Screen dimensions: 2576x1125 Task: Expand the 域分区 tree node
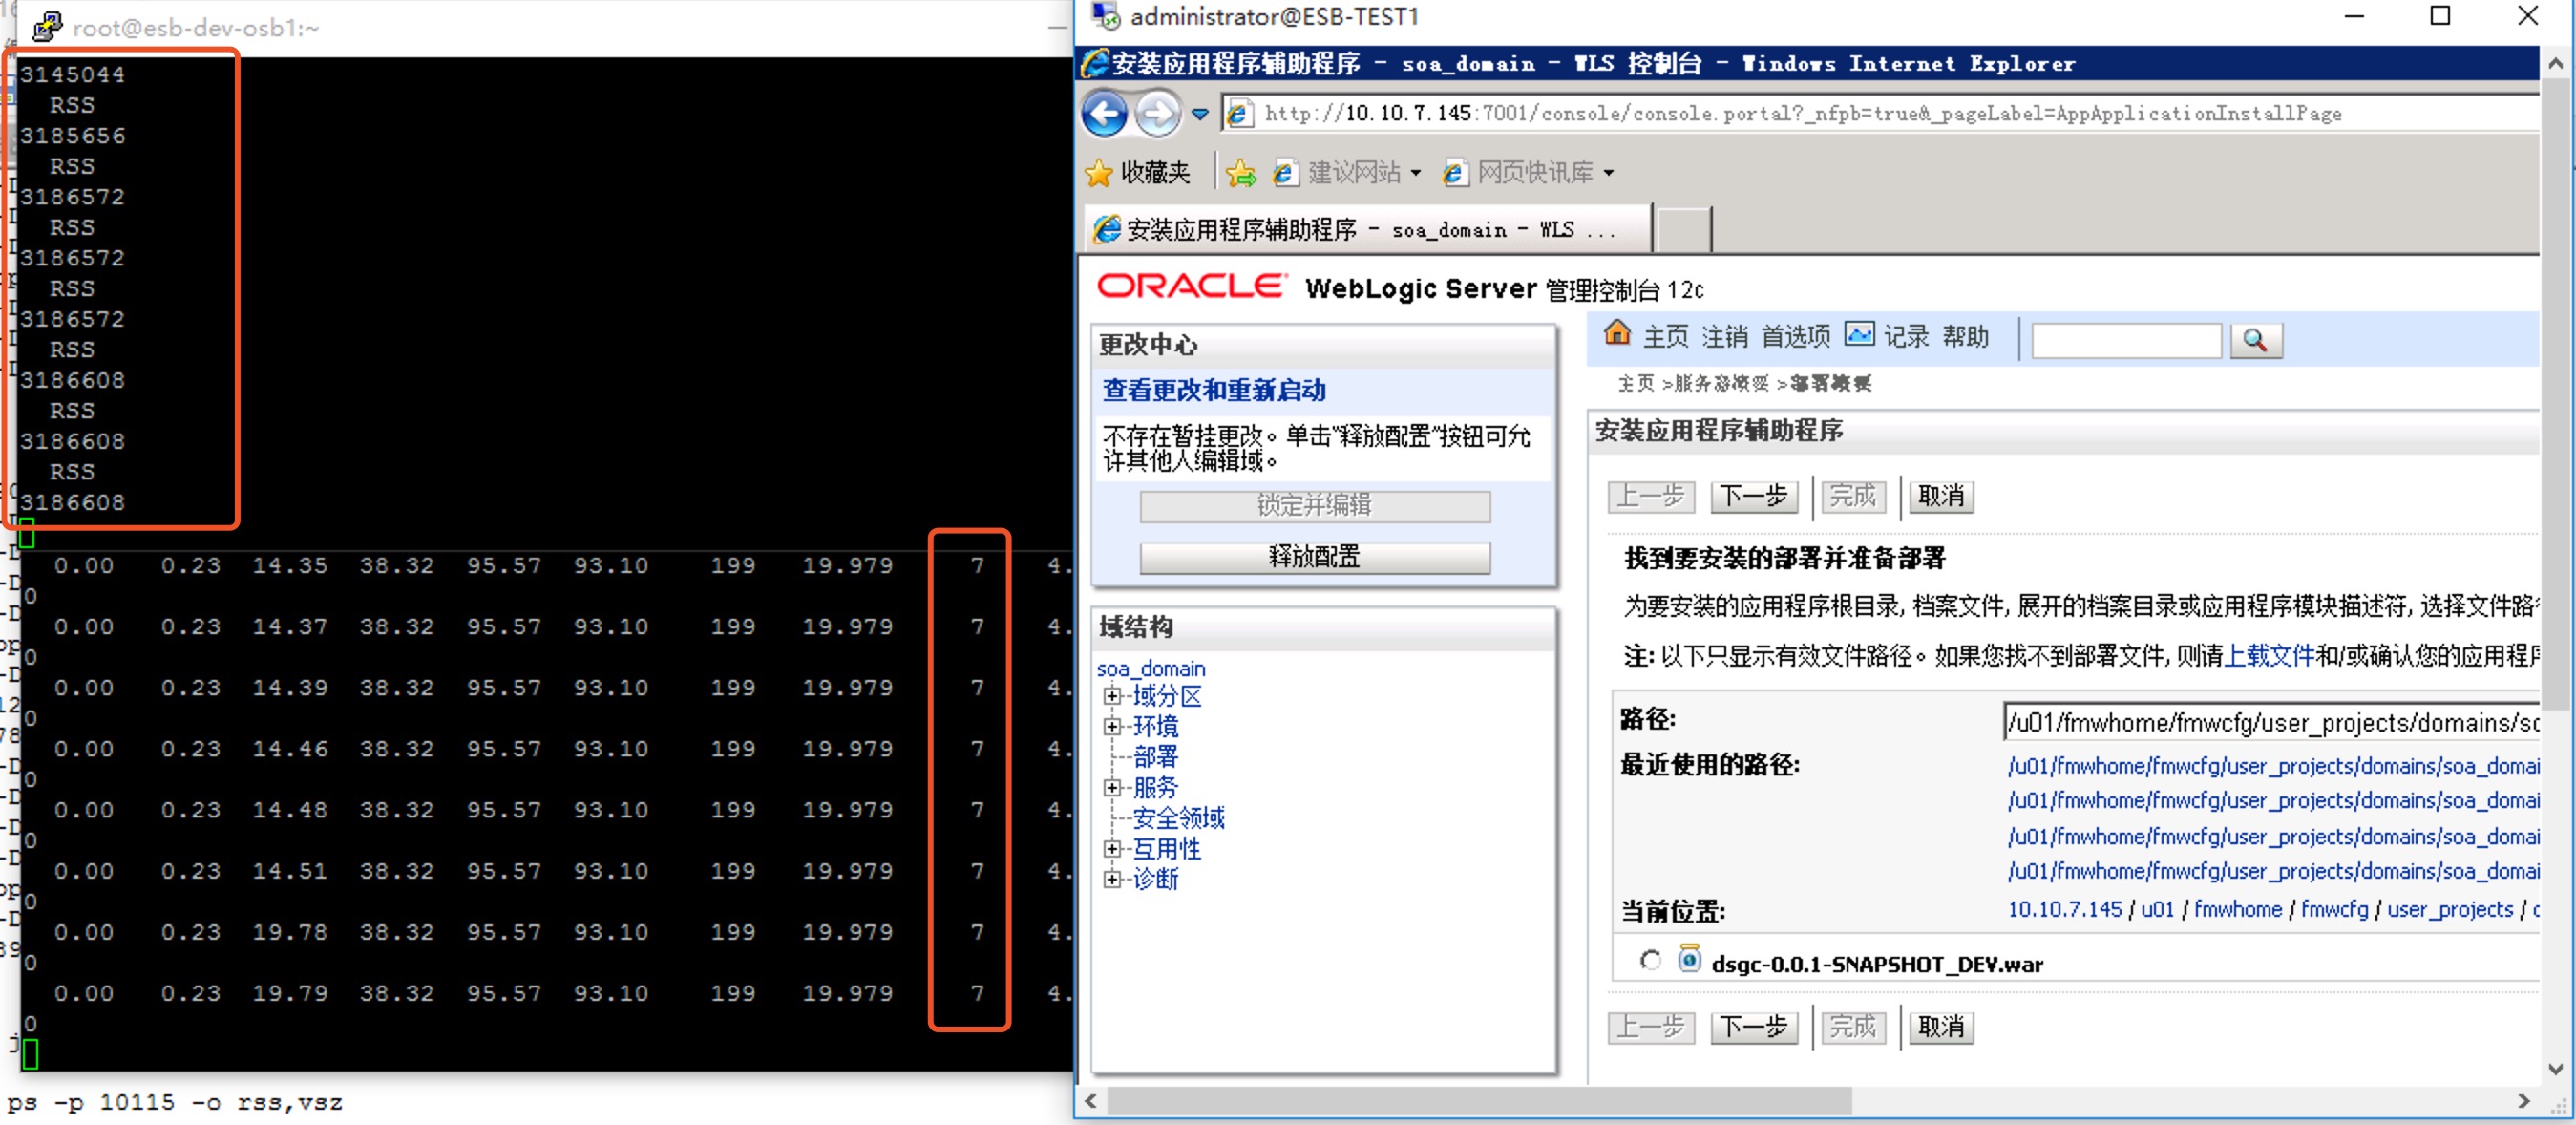1111,696
